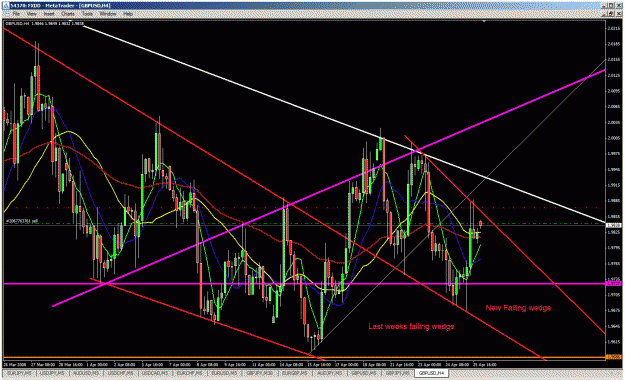The width and height of the screenshot is (625, 380).
Task: Close the inner GBPUSD,H4 chart window
Action: [x=618, y=14]
